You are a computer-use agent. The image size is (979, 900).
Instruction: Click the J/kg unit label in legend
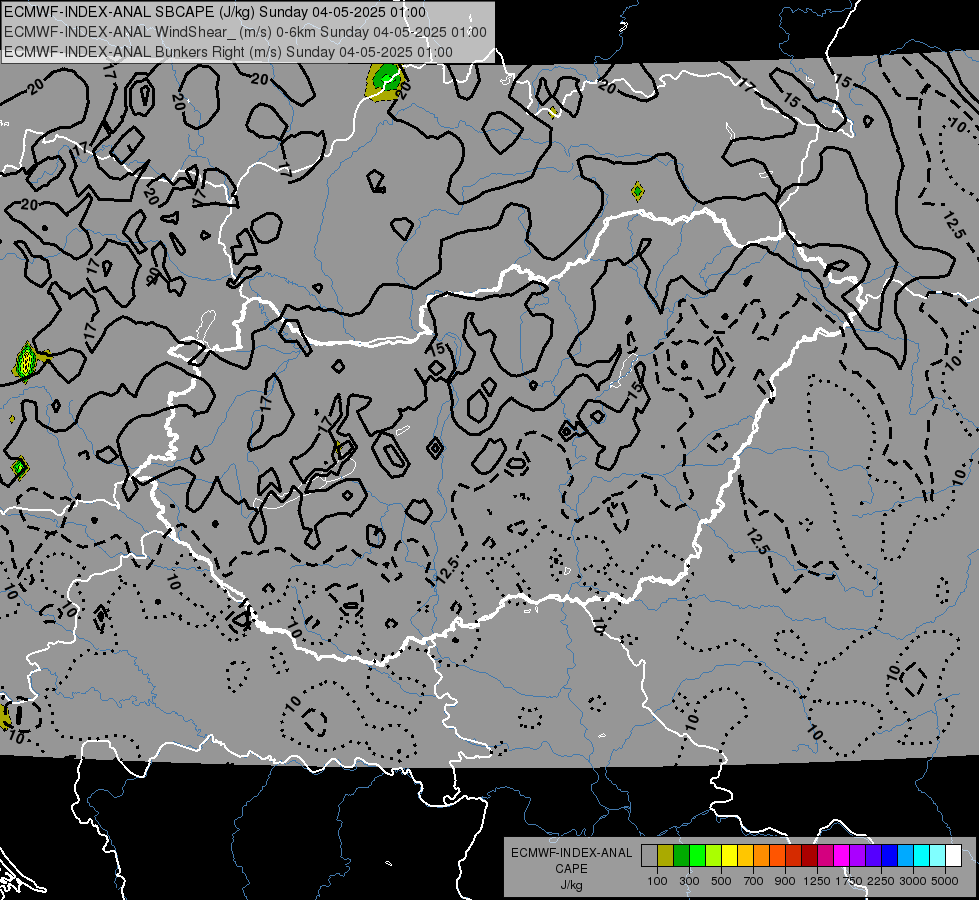571,885
